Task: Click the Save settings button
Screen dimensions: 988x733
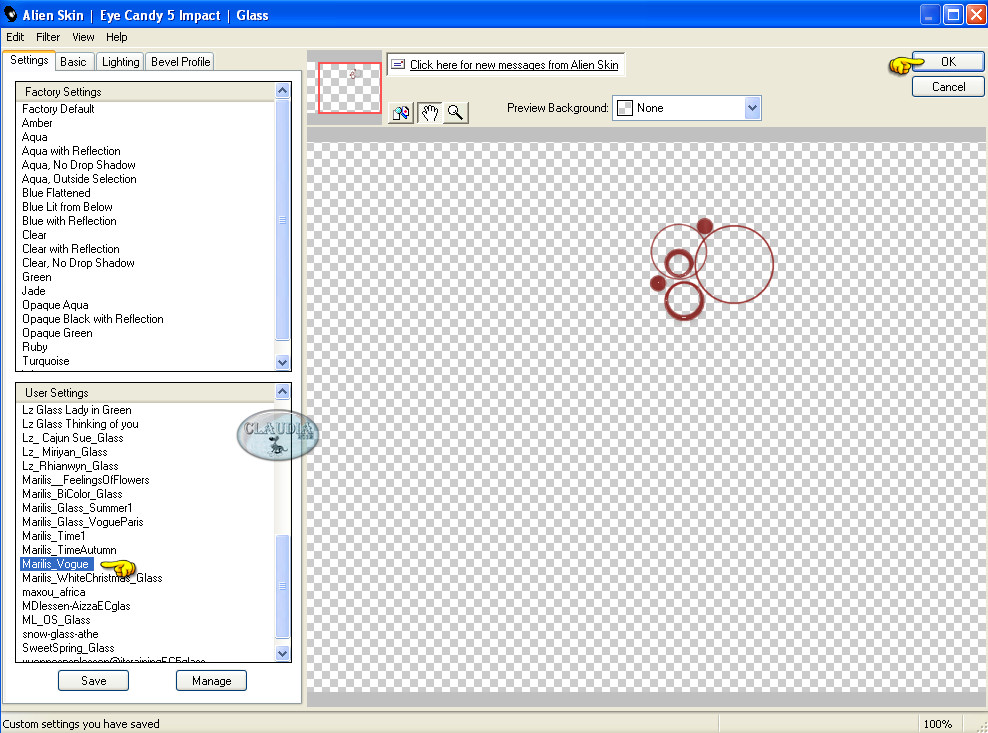Action: tap(93, 681)
